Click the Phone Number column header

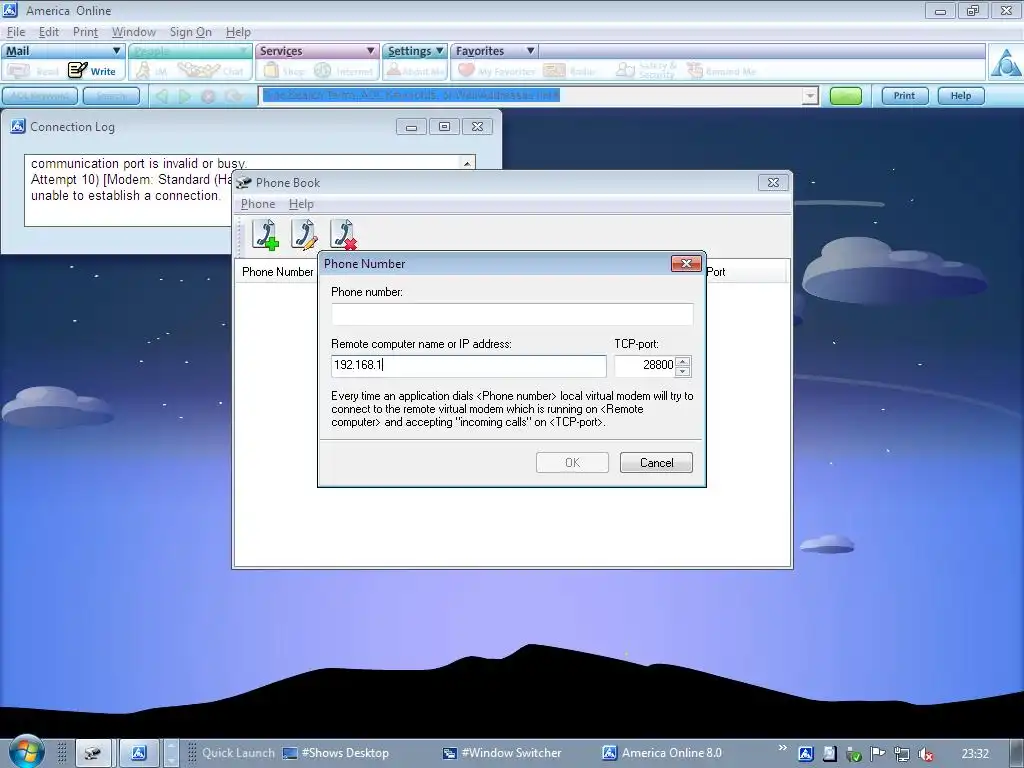(278, 272)
